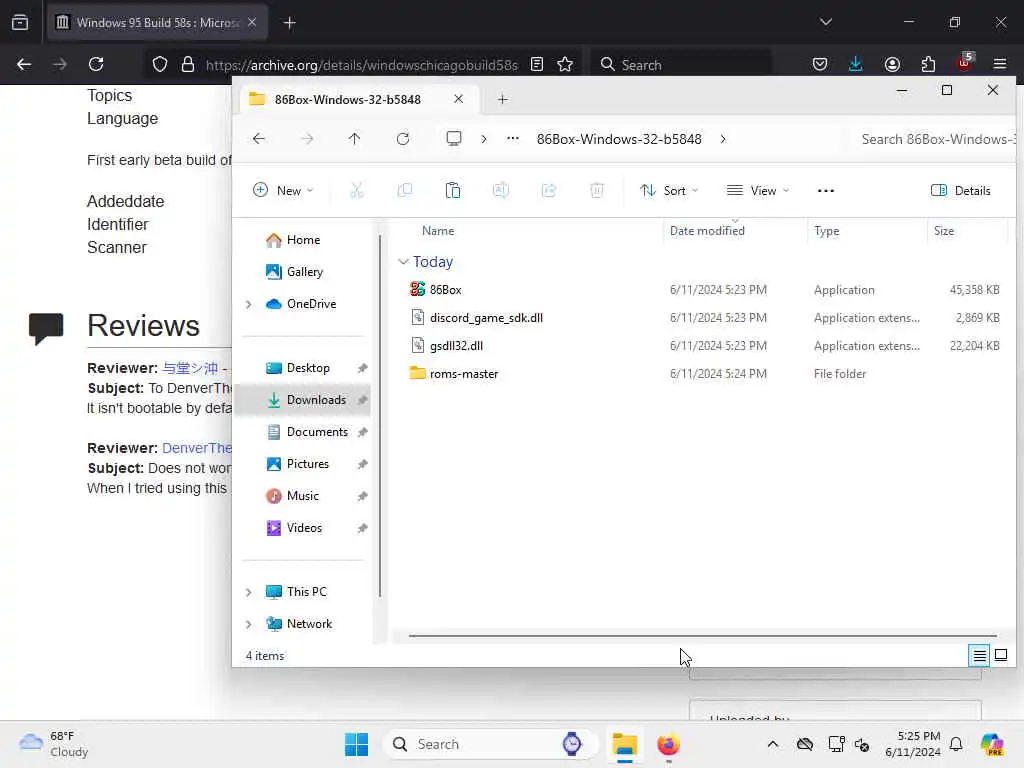Click the Delete trash icon in Explorer
The image size is (1024, 768).
(x=597, y=191)
